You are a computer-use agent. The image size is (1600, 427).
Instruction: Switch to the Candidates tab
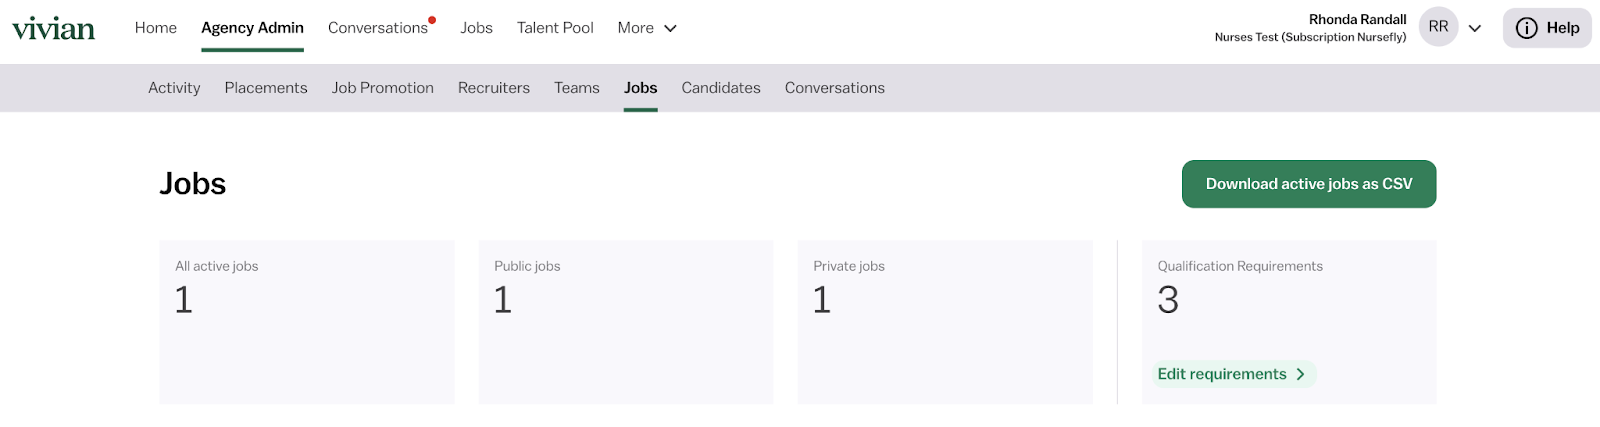point(721,88)
